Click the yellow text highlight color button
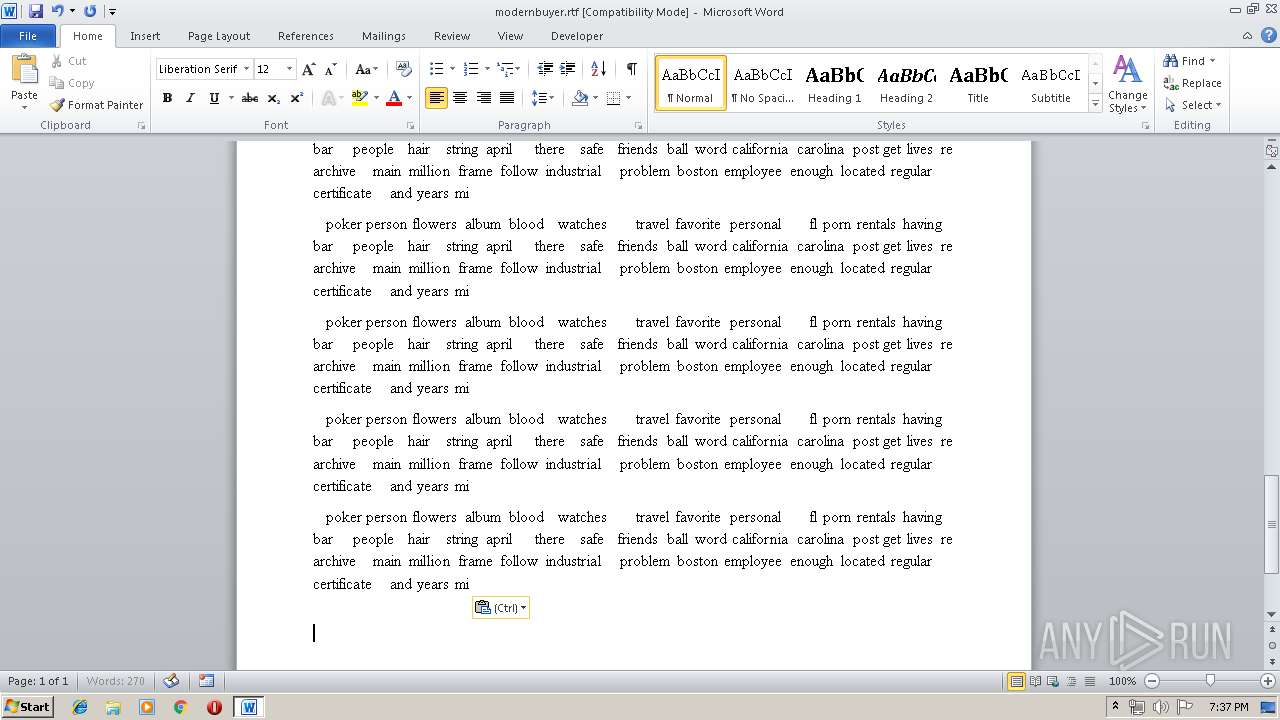This screenshot has width=1280, height=720. (x=359, y=98)
